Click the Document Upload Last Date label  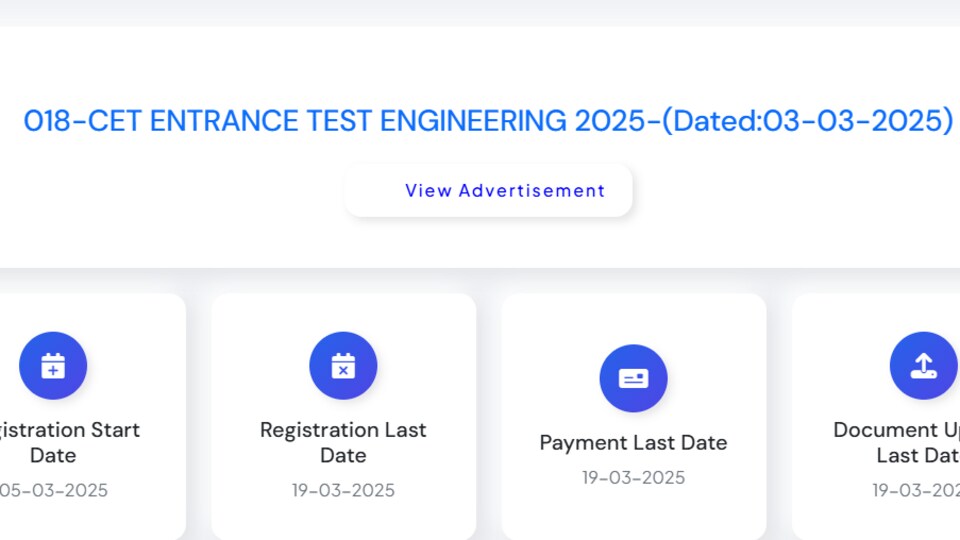pos(897,443)
